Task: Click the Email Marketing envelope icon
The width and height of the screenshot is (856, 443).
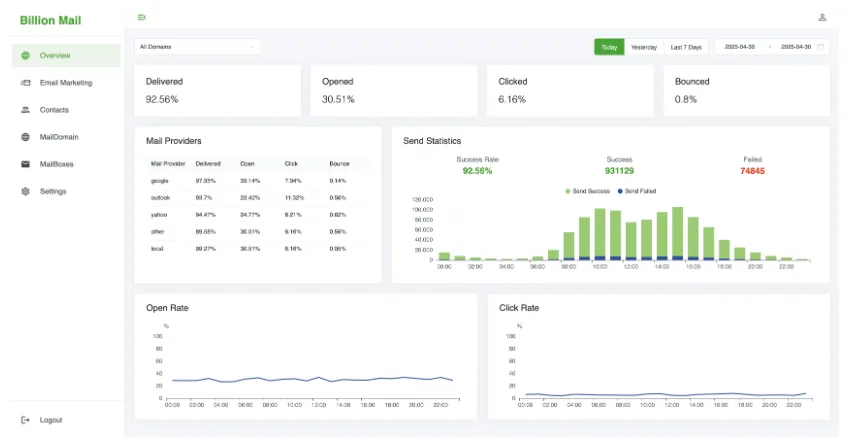Action: (x=25, y=83)
